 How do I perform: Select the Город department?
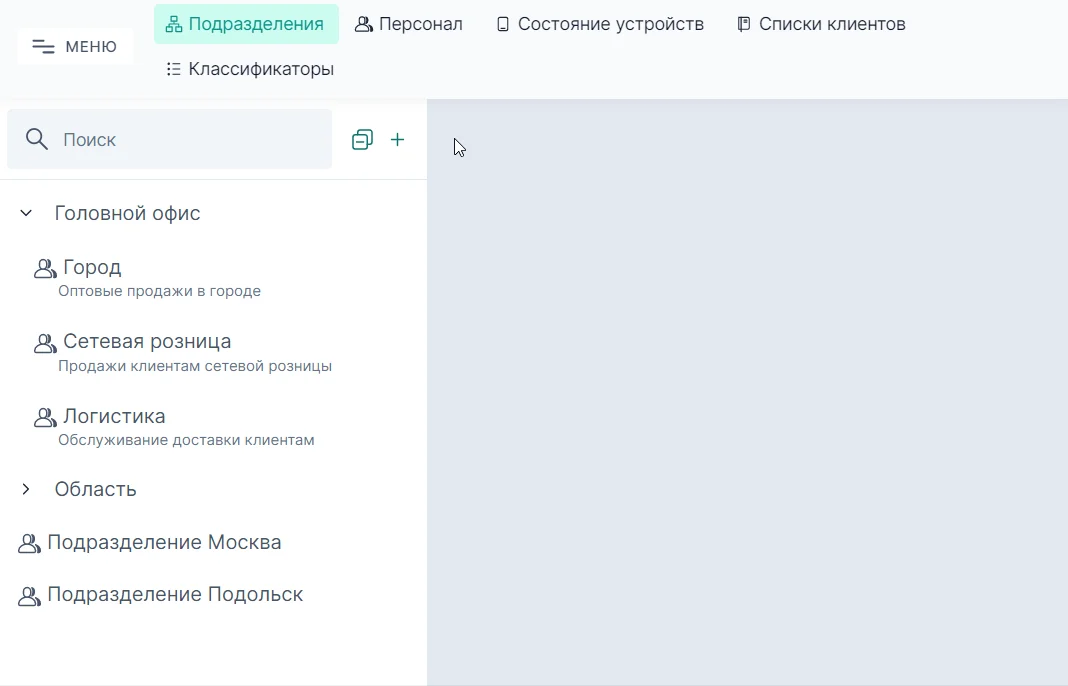[x=92, y=267]
